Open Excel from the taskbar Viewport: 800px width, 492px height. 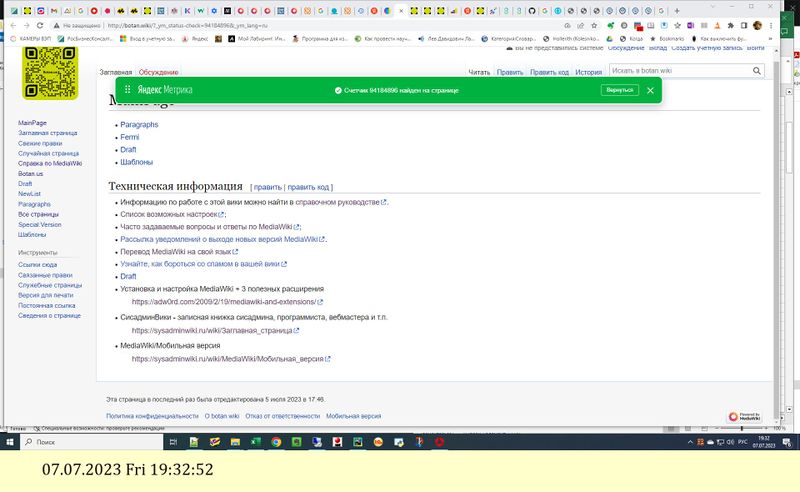tap(255, 442)
